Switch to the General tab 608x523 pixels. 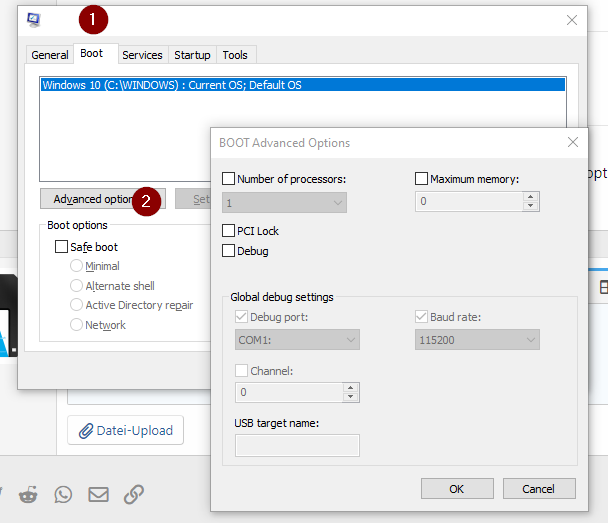point(50,55)
